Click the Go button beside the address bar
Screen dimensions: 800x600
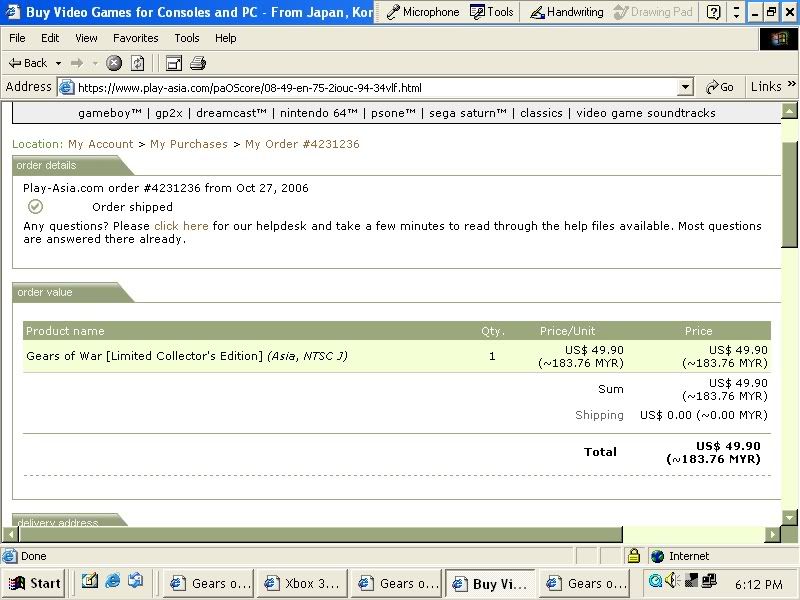click(720, 87)
